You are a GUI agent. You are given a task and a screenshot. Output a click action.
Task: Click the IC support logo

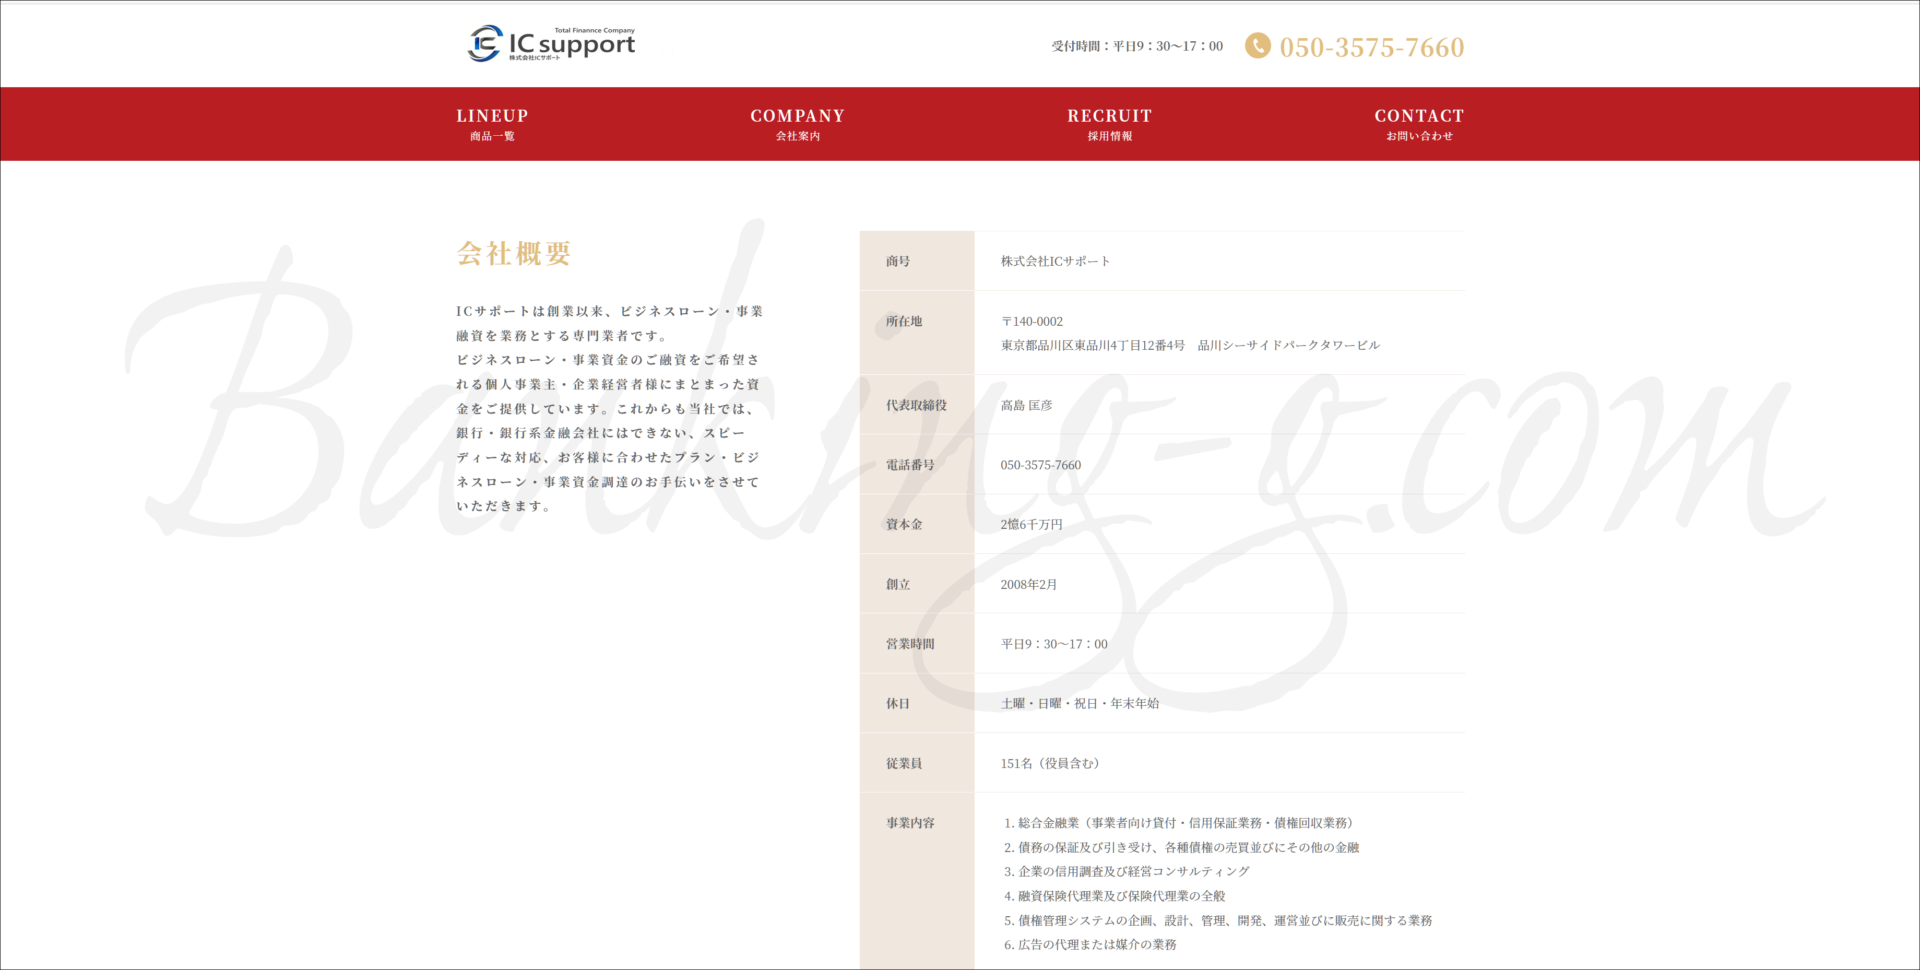point(551,44)
